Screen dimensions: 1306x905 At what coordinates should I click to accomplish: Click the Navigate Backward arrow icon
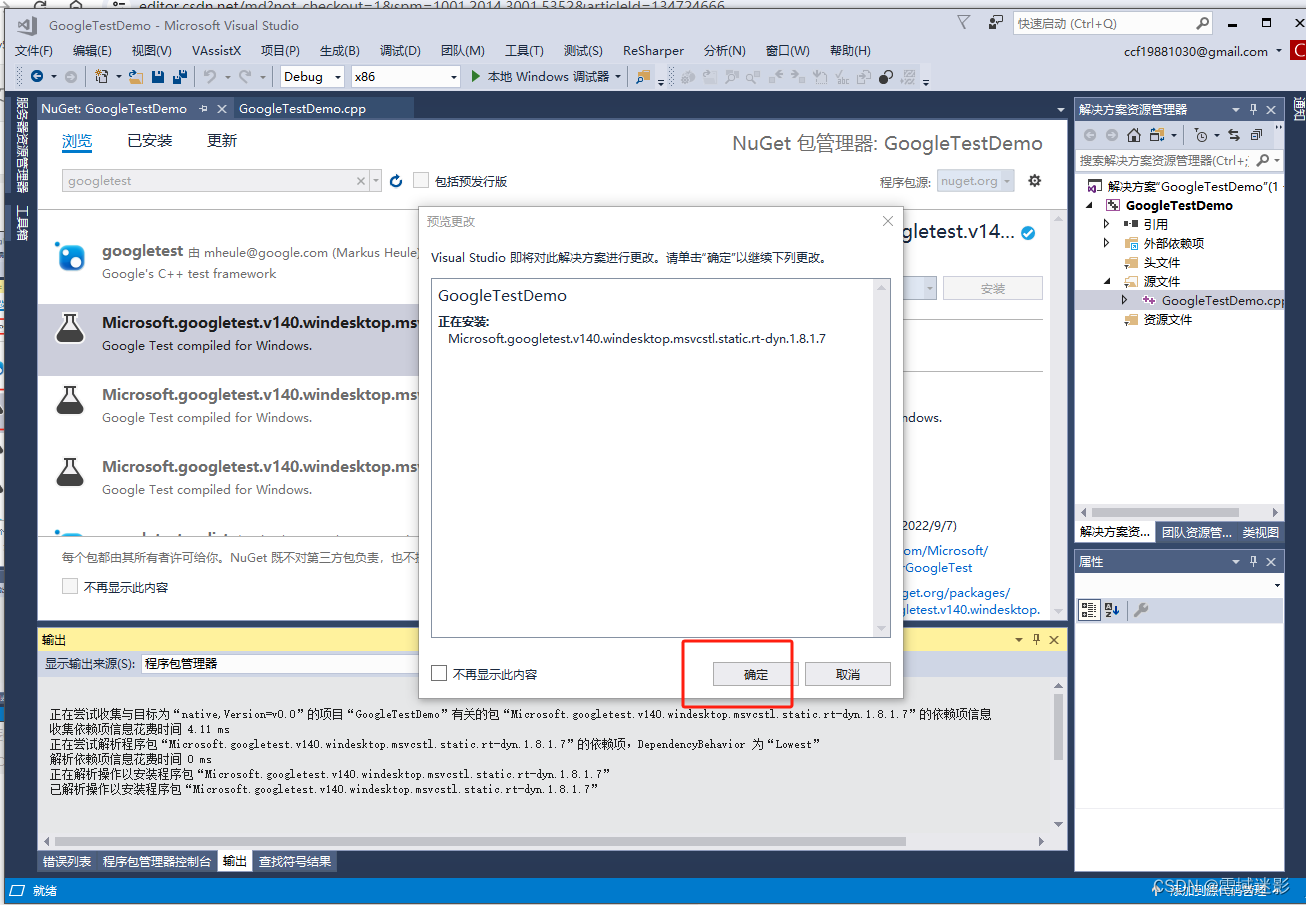tap(37, 76)
